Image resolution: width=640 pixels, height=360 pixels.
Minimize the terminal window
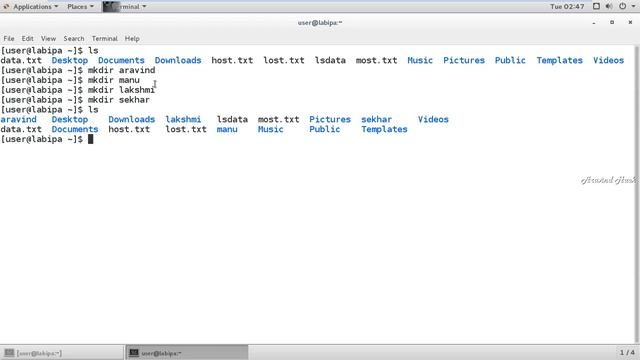594,23
